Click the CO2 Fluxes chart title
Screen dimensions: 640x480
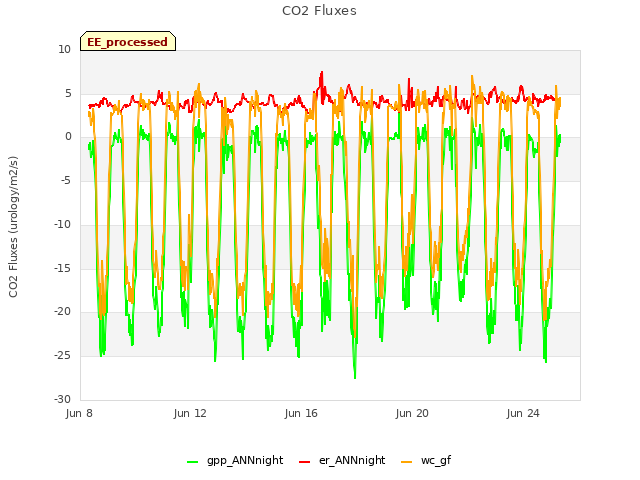319,11
